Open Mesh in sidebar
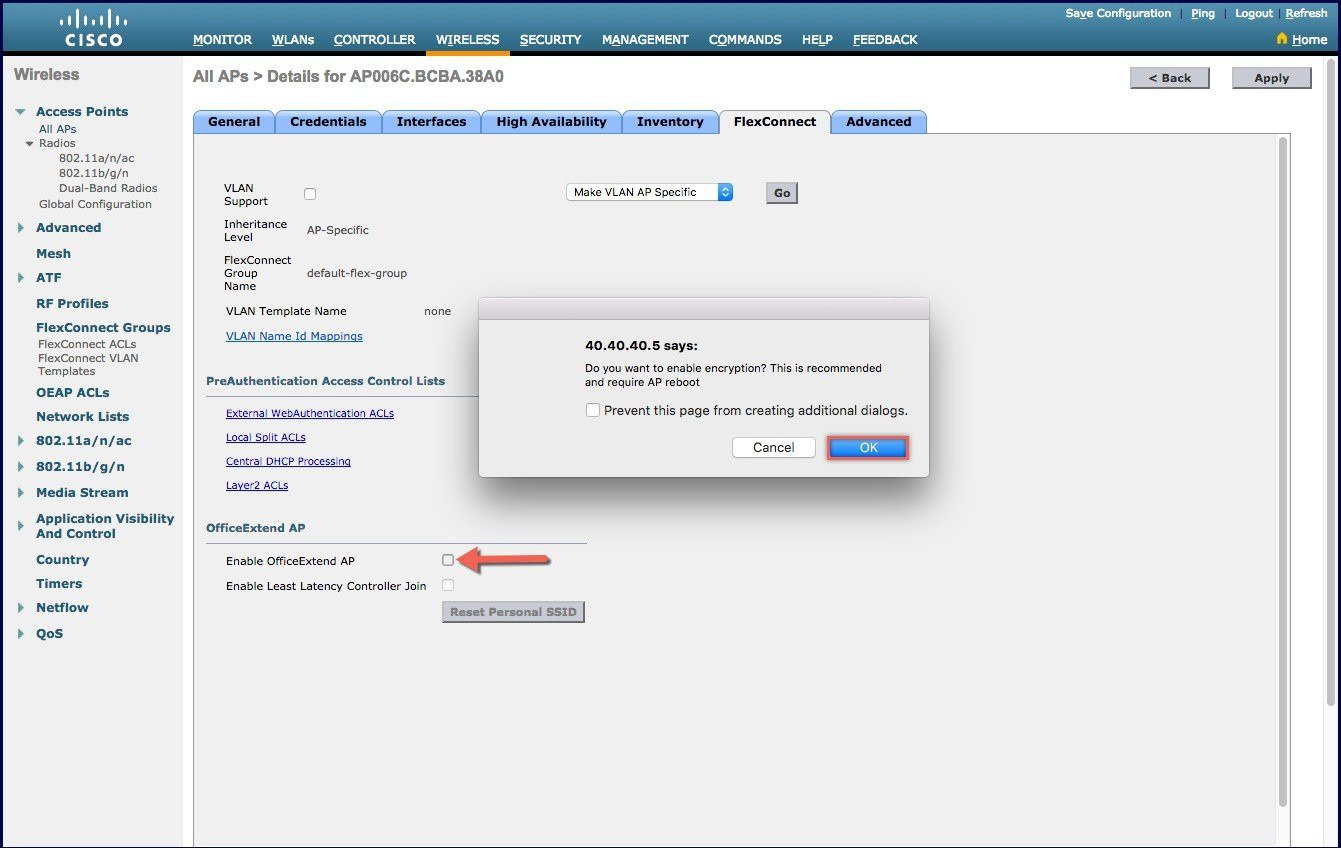The height and width of the screenshot is (850, 1341). pos(53,253)
